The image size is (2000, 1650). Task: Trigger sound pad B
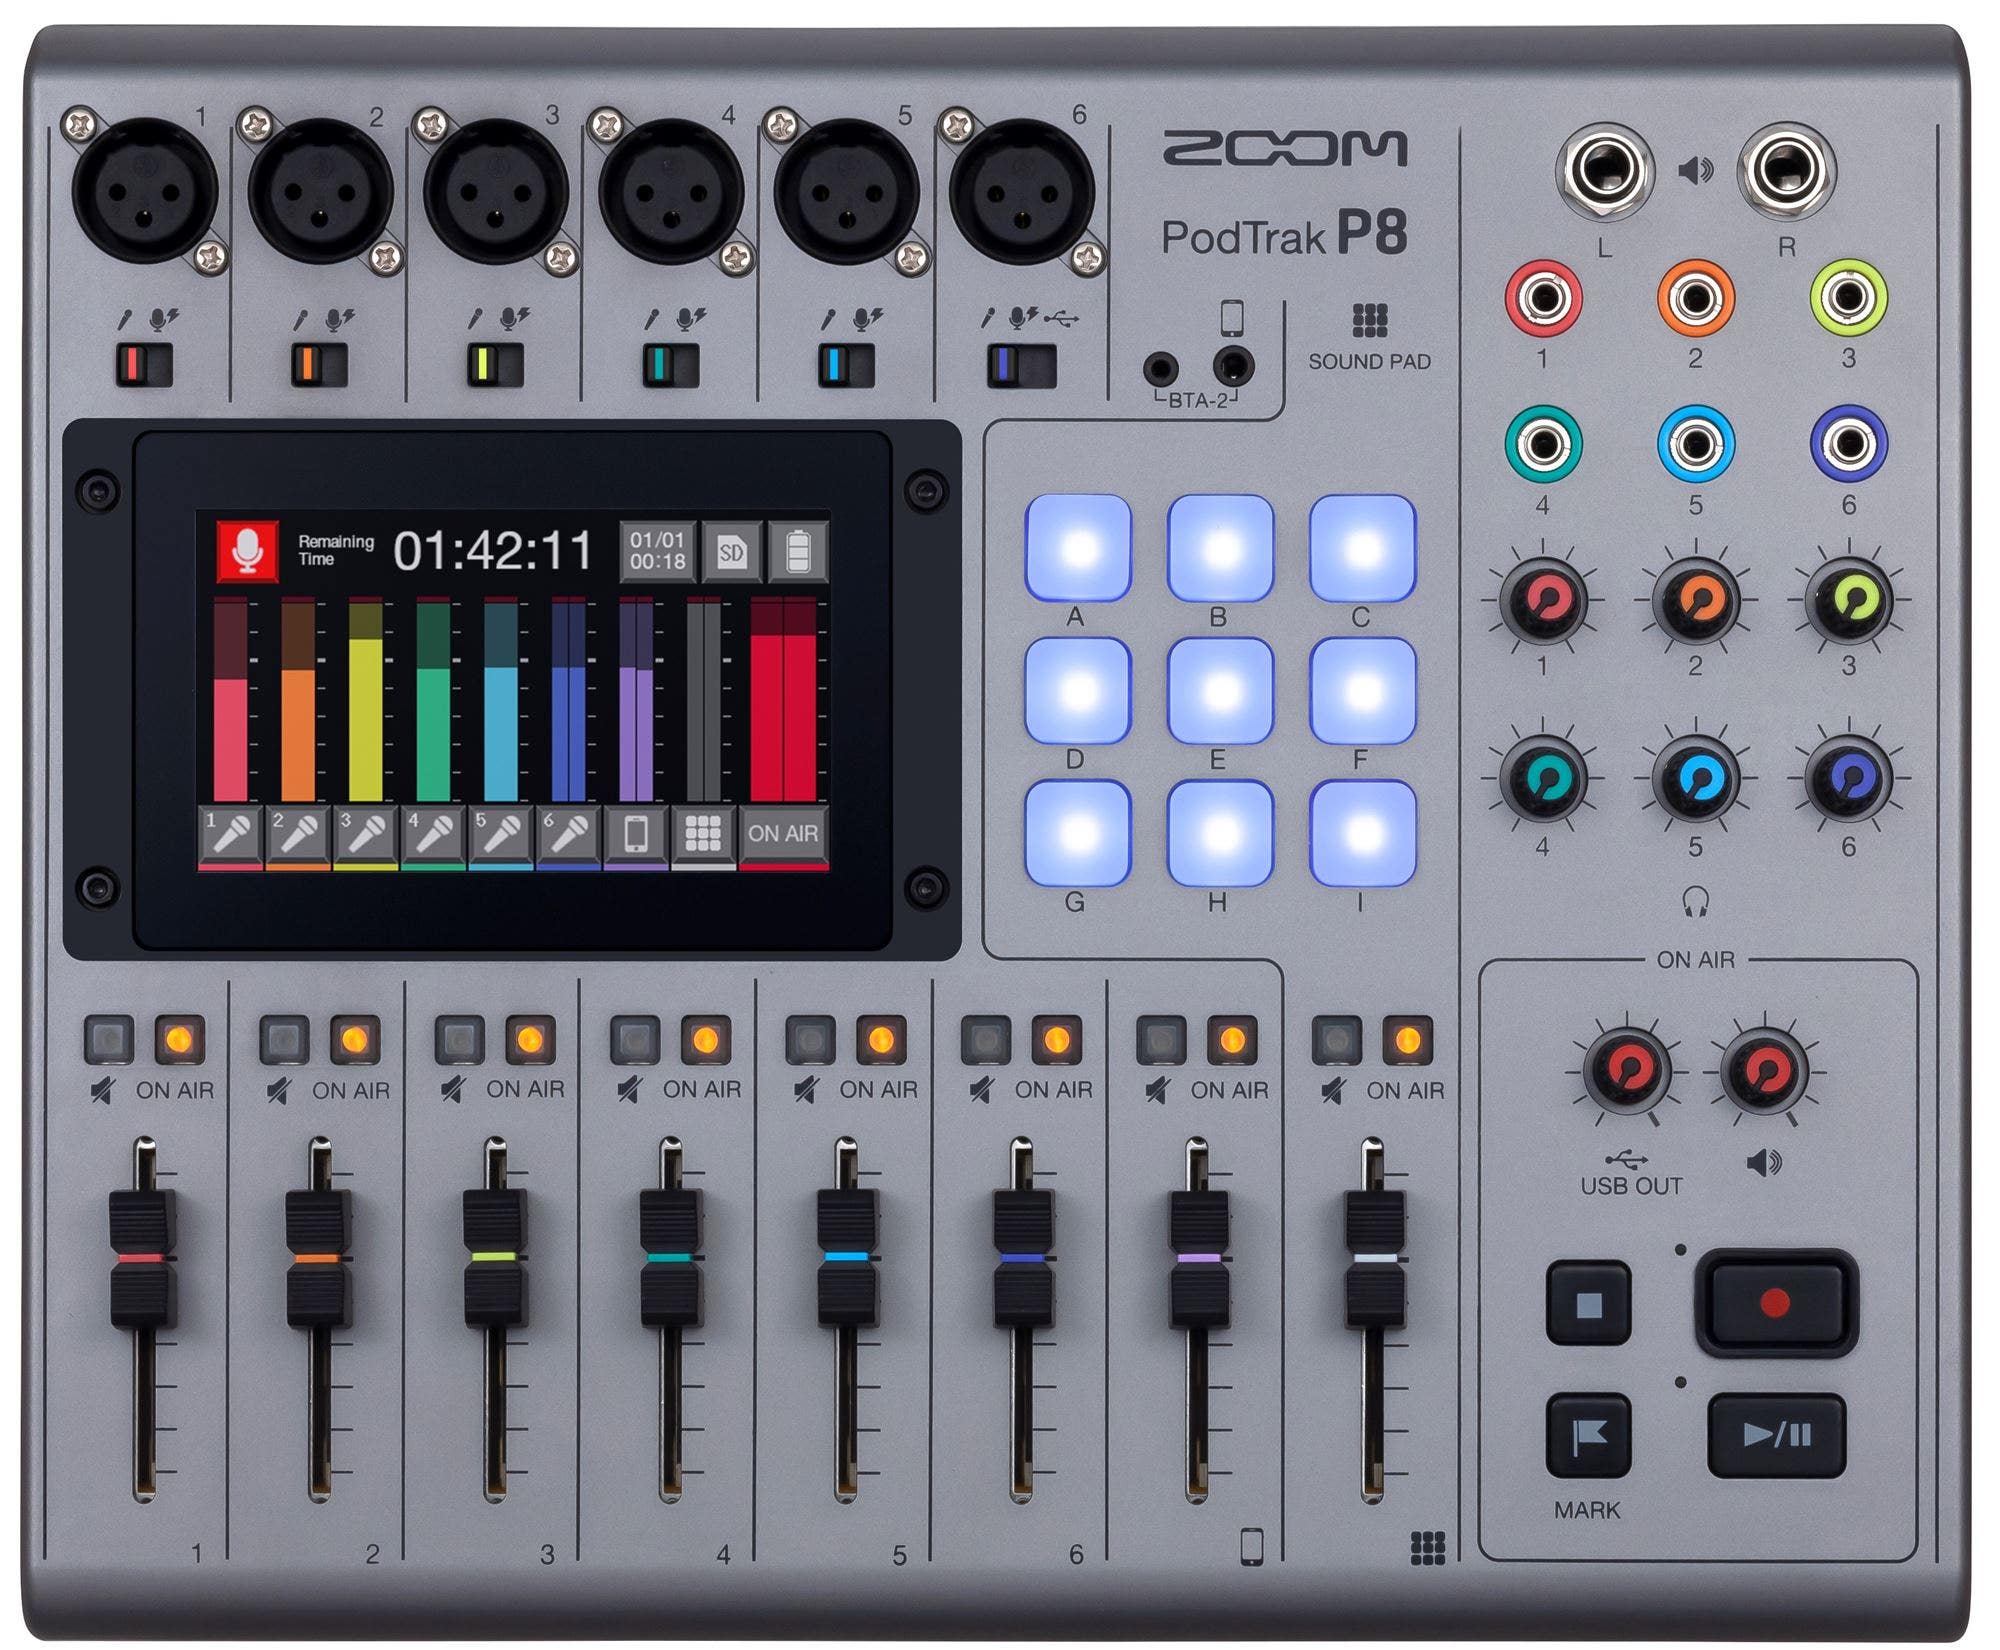point(1220,548)
